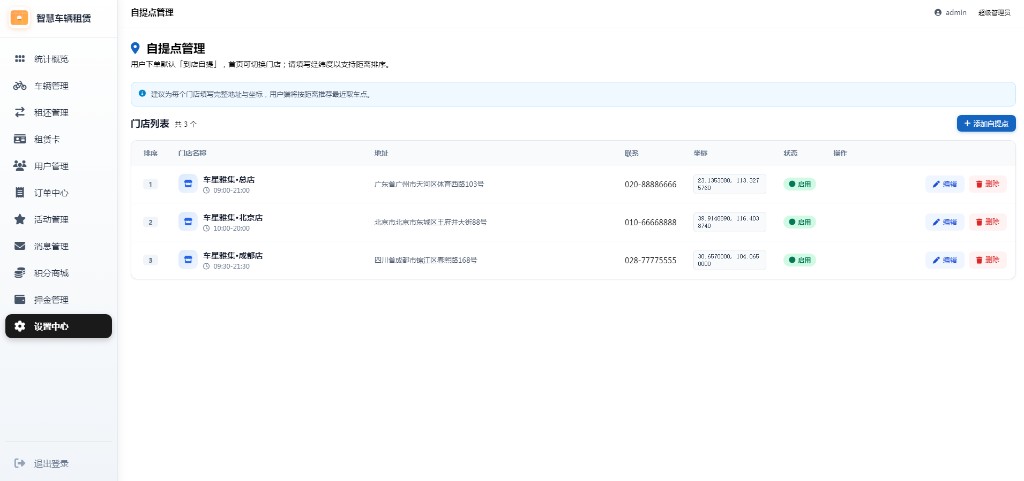The width and height of the screenshot is (1024, 481).
Task: Delete the 车星雅集·成都店 row
Action: click(987, 260)
